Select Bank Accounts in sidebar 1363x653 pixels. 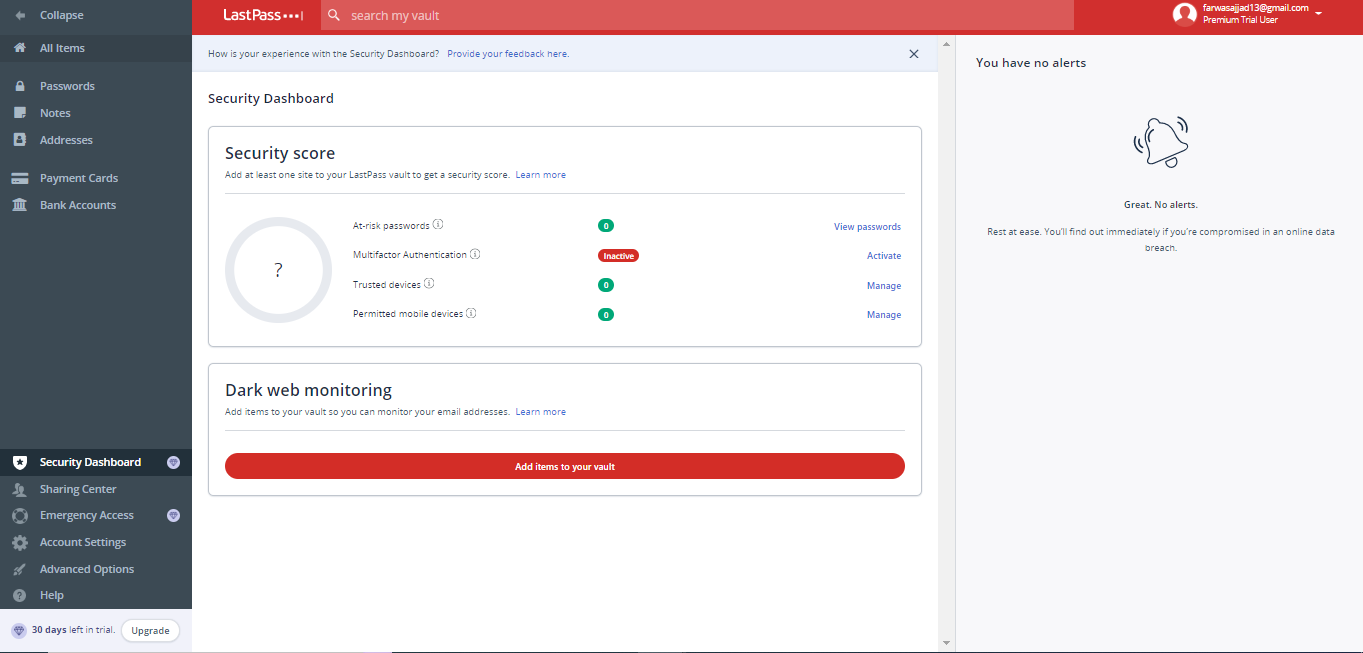tap(96, 205)
